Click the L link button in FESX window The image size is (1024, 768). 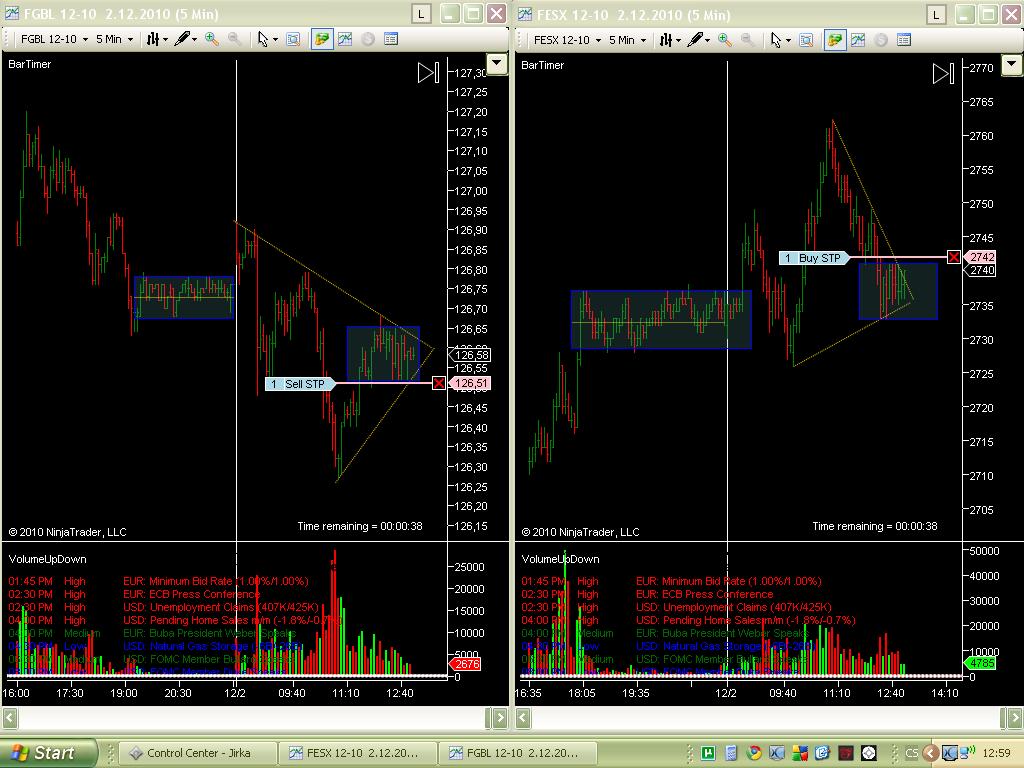tap(936, 14)
